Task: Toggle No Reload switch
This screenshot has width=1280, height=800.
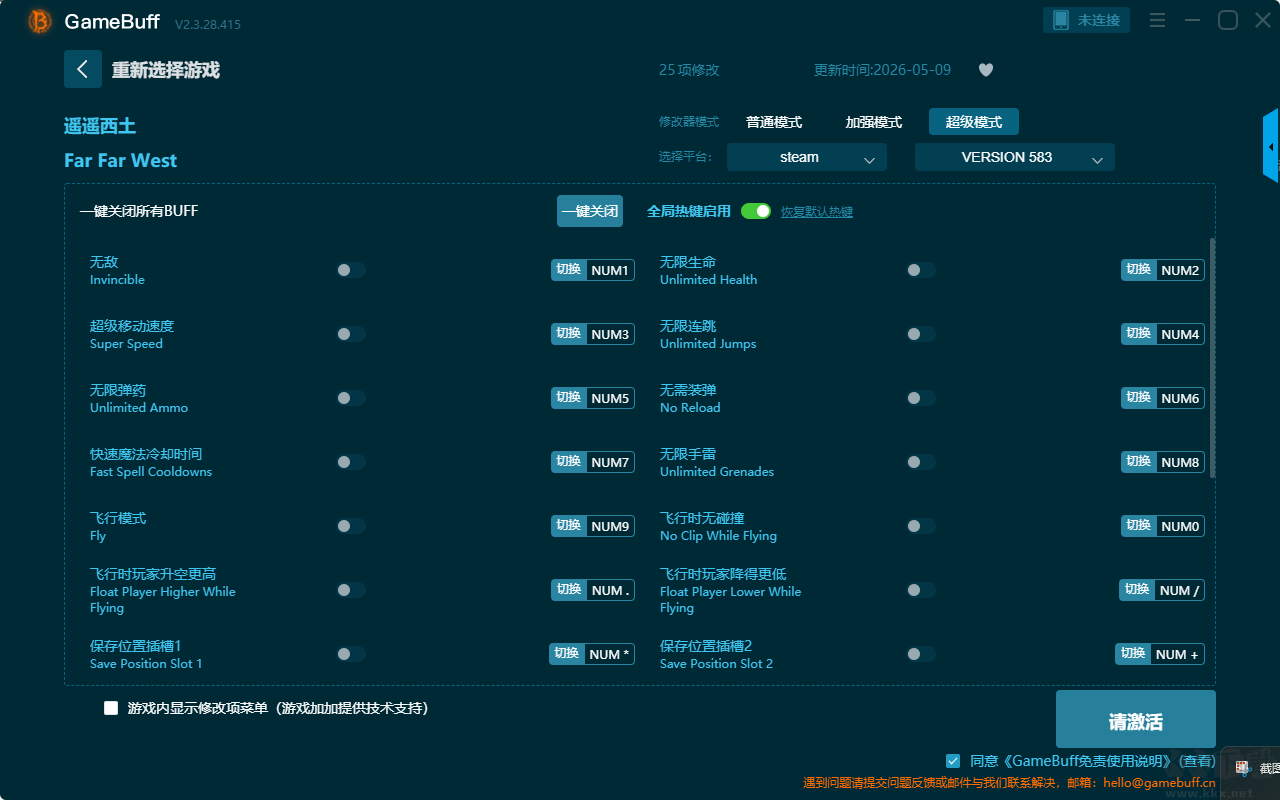Action: coord(921,398)
